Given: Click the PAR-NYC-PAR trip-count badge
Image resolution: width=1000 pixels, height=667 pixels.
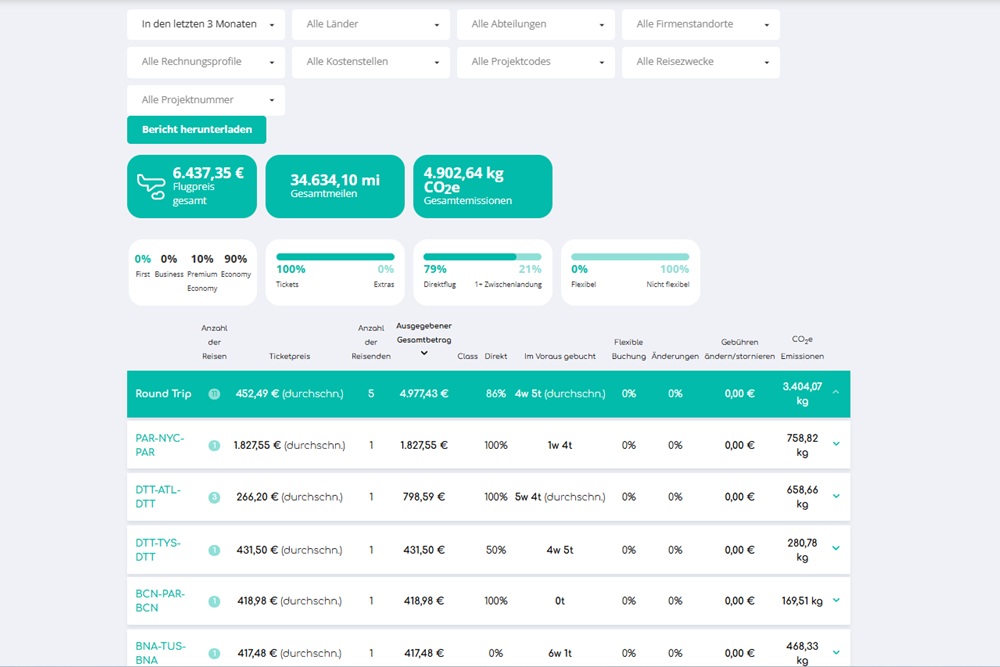Looking at the screenshot, I should [x=214, y=446].
